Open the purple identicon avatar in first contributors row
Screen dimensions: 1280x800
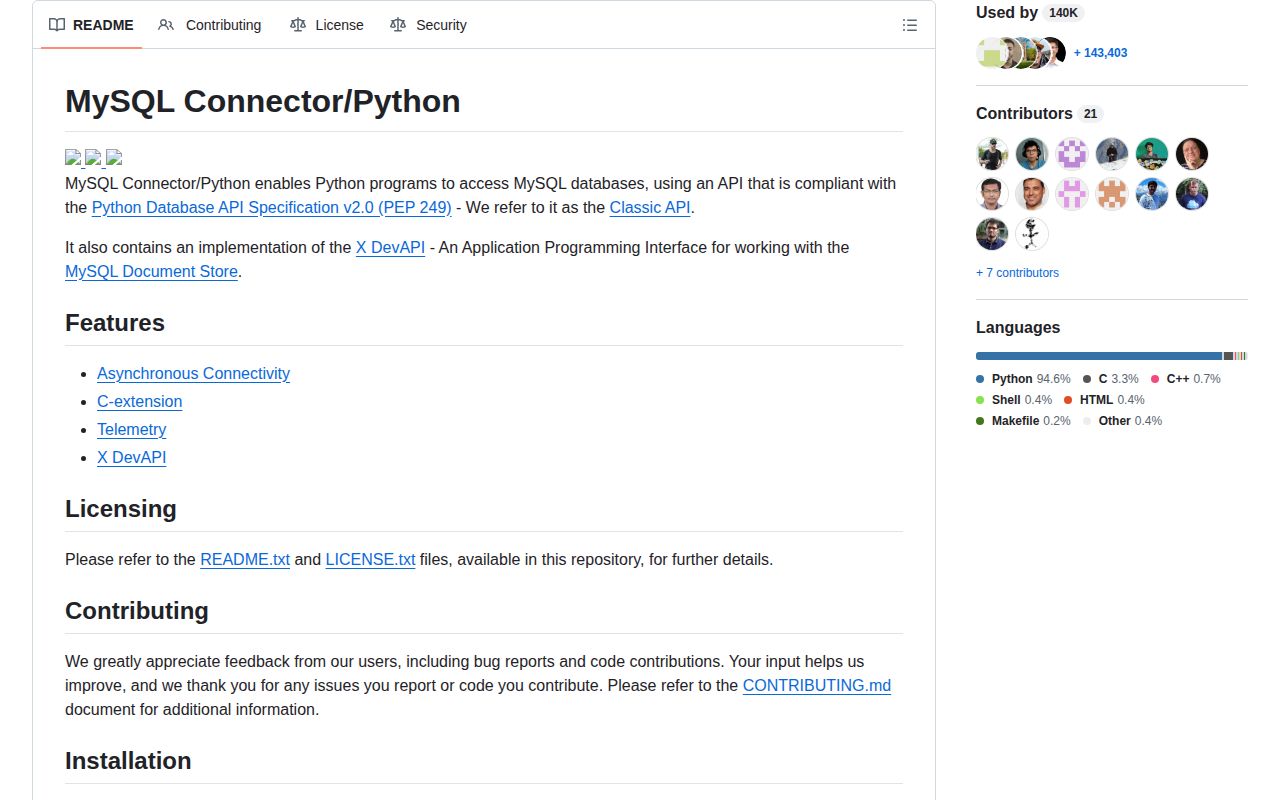pyautogui.click(x=1072, y=154)
